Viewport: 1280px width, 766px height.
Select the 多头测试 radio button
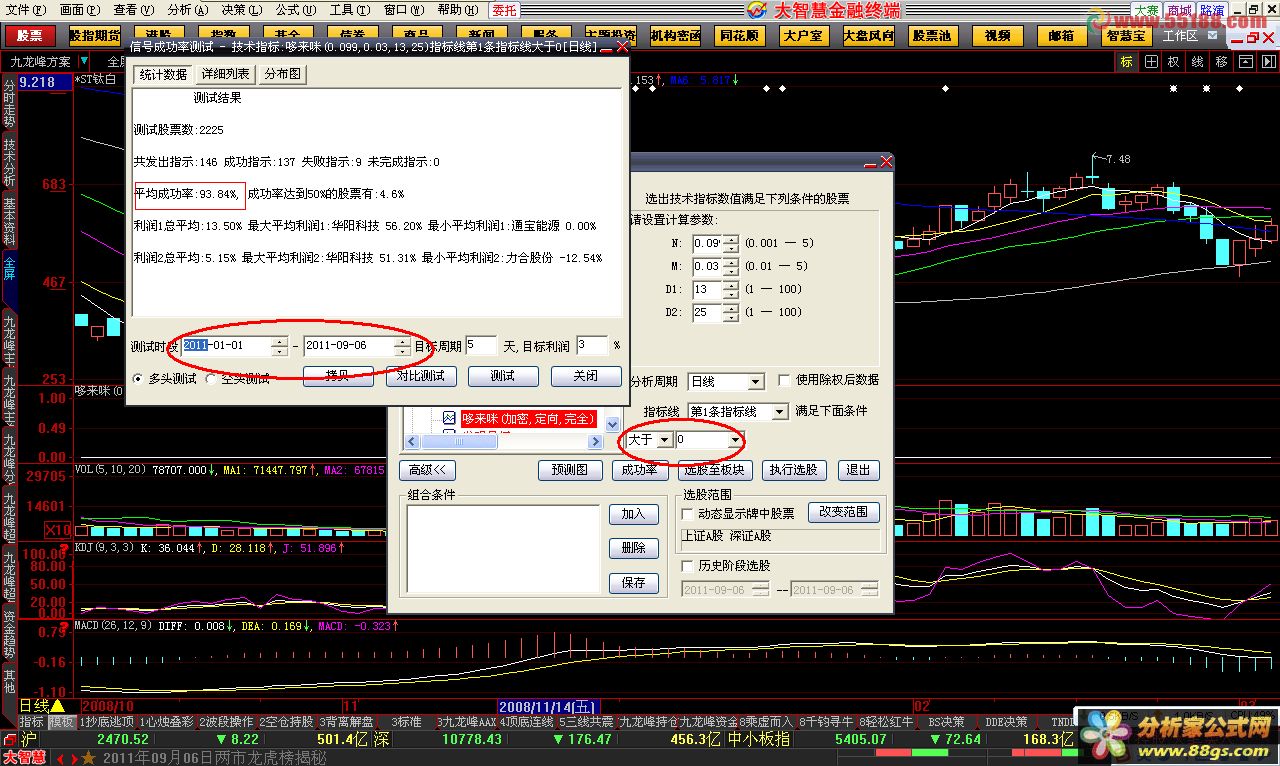166,379
